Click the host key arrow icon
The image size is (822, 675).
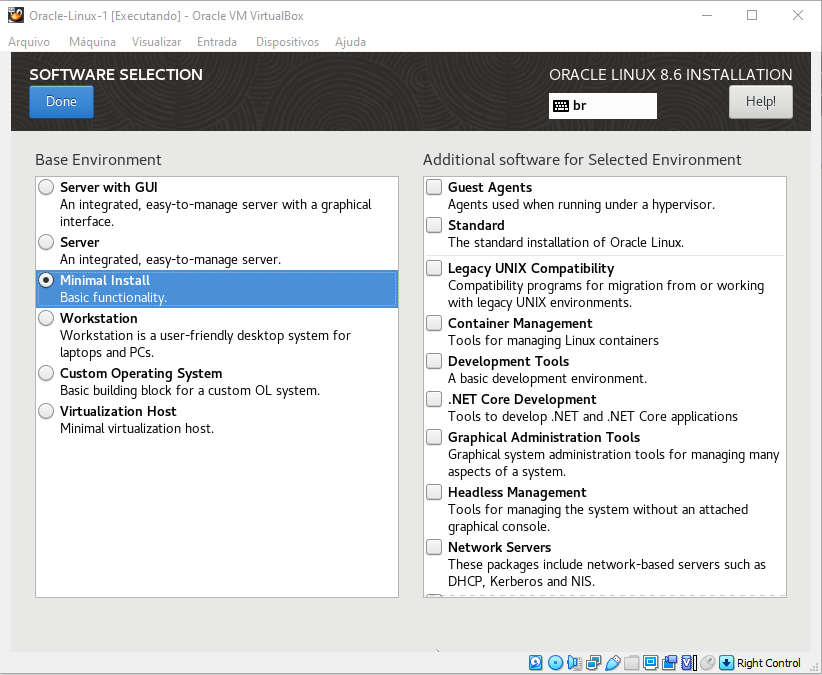[726, 663]
